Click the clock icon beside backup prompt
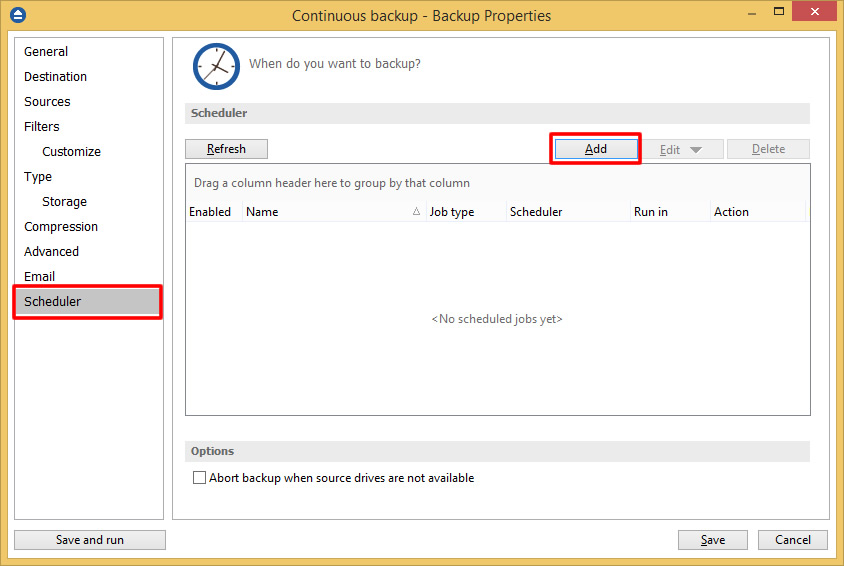This screenshot has width=844, height=566. coord(216,66)
